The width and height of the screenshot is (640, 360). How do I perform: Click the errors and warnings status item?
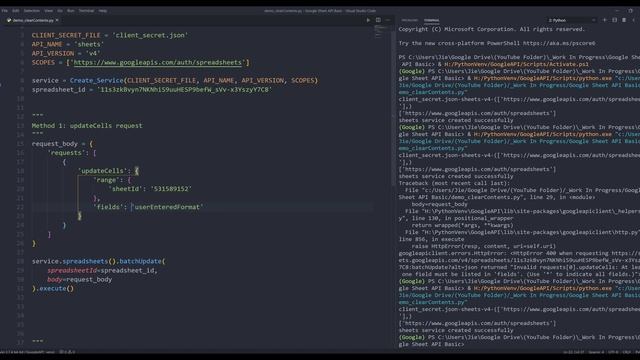coord(67,352)
